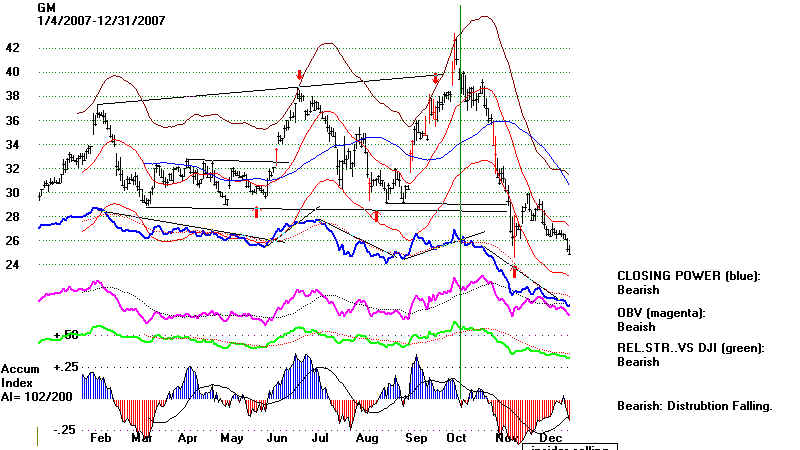Click the GM ticker title
This screenshot has height=450, width=800.
(x=46, y=8)
